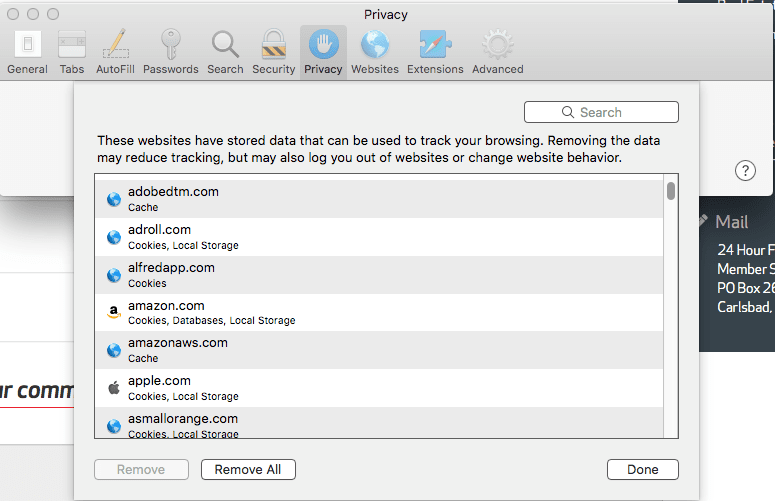Click the Mail heading in the background page

pos(732,222)
